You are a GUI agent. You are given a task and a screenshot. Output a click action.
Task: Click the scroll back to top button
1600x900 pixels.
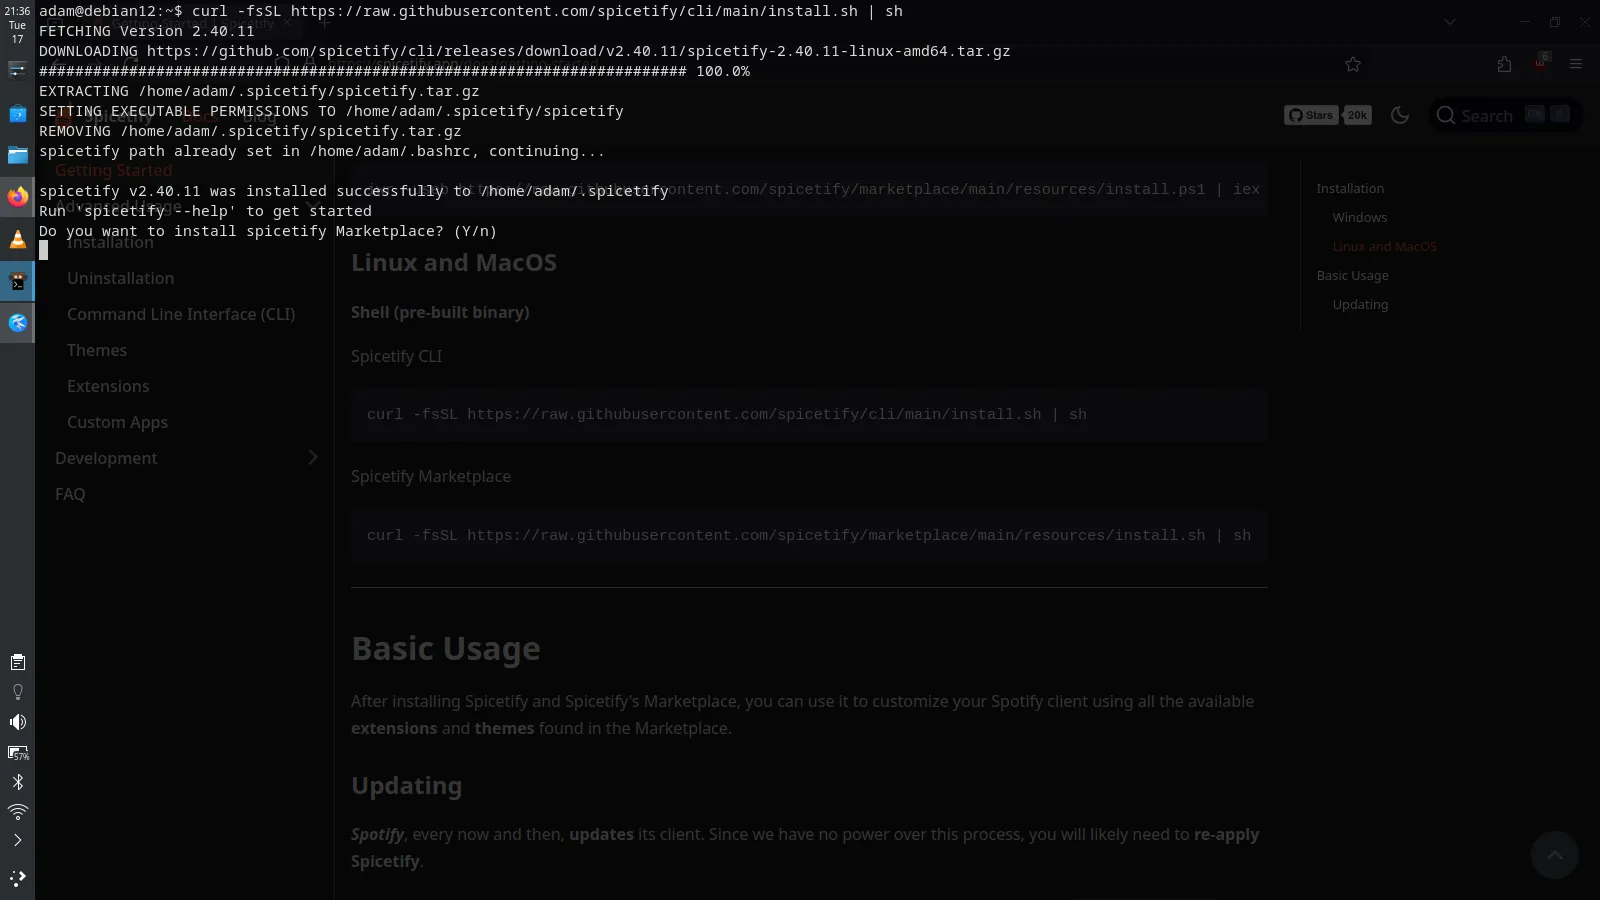[1554, 854]
